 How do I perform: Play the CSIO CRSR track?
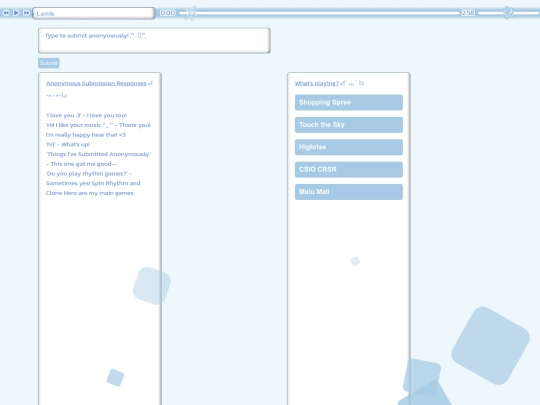(349, 170)
